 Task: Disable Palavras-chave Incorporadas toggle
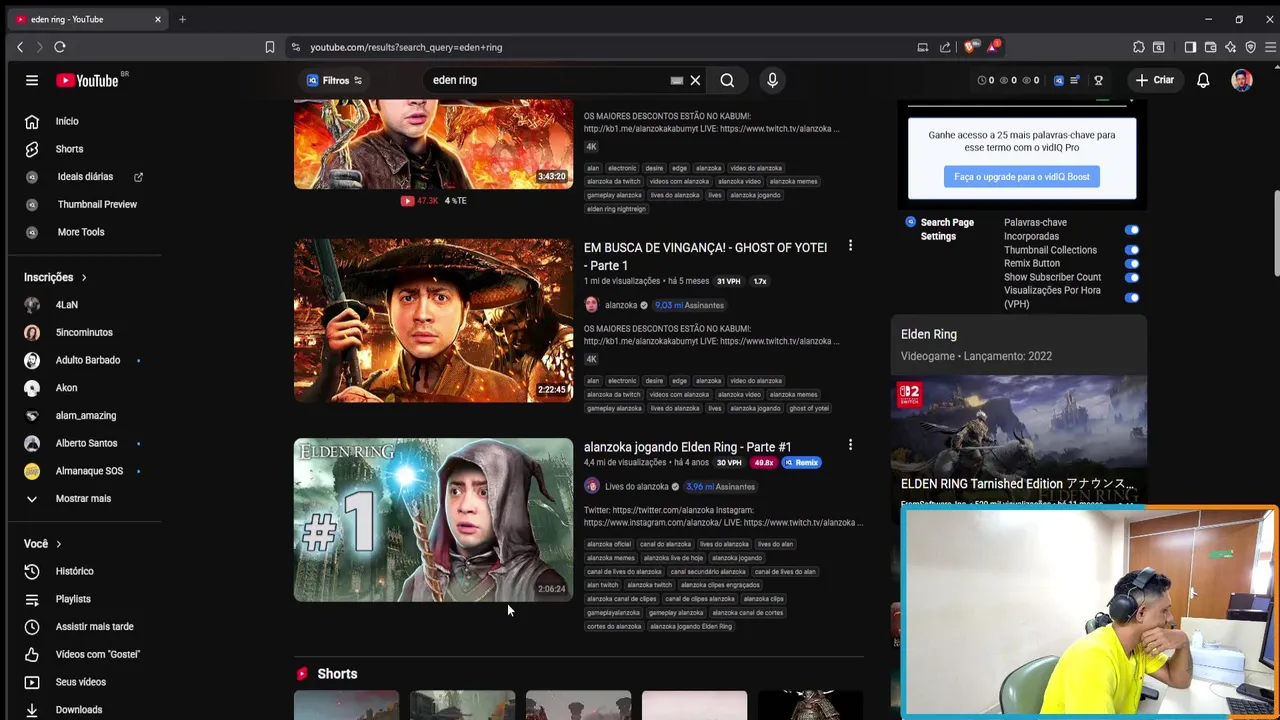click(x=1132, y=230)
